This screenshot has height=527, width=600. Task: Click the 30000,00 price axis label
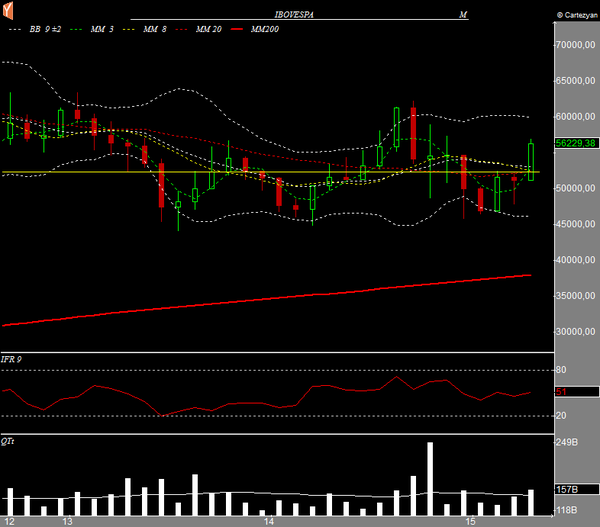(576, 331)
